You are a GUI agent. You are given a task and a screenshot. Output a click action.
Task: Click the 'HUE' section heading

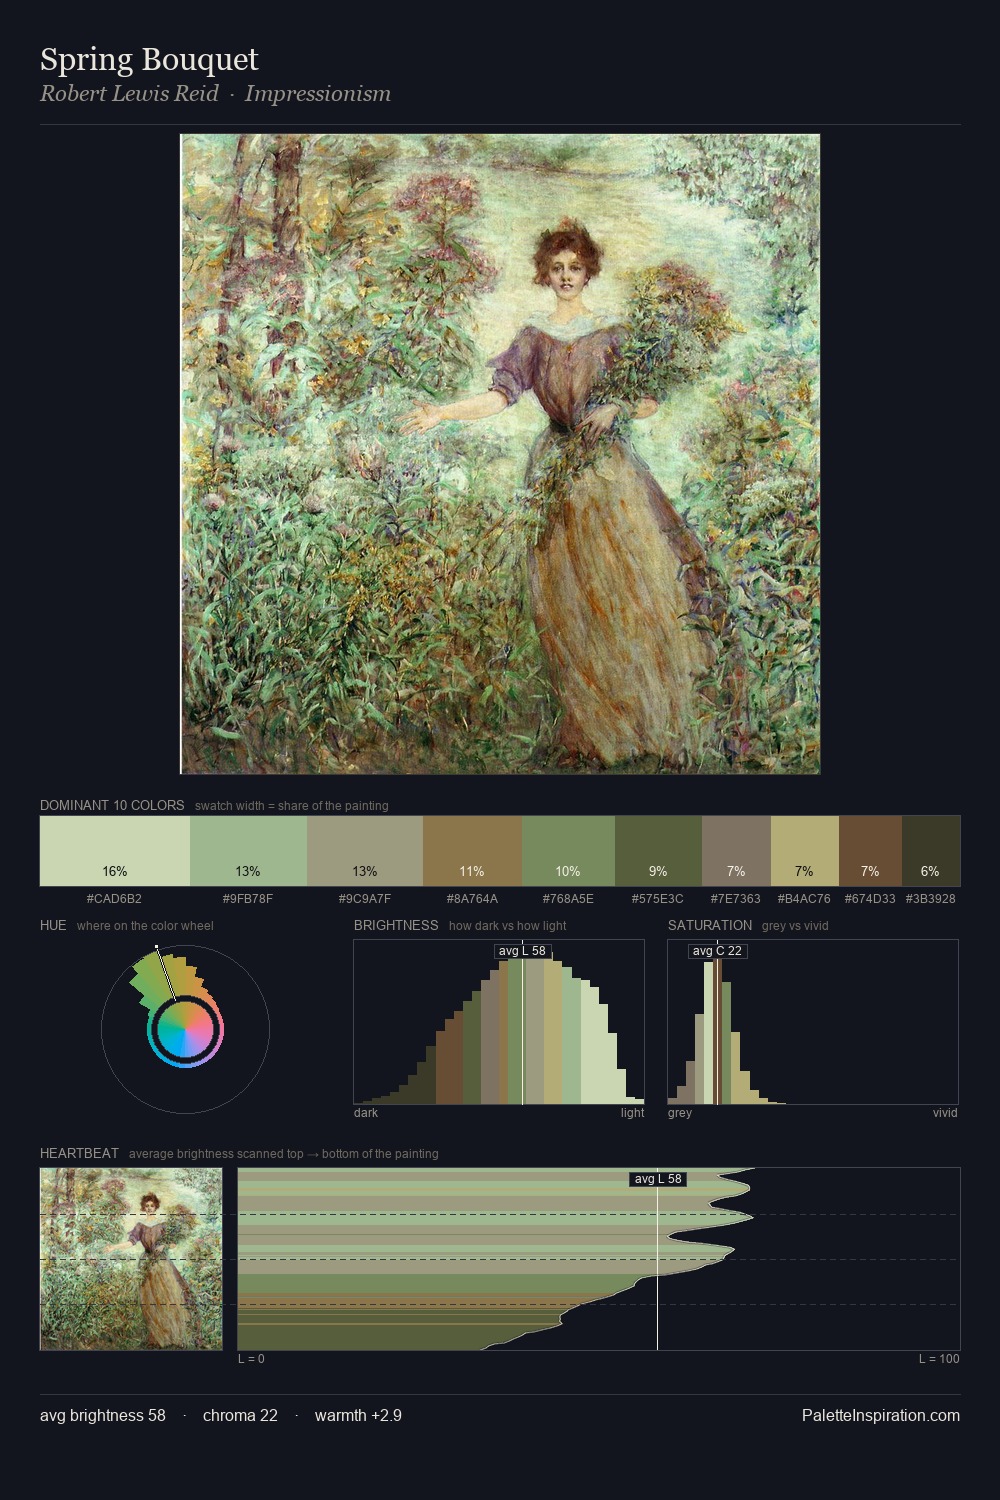[x=53, y=925]
